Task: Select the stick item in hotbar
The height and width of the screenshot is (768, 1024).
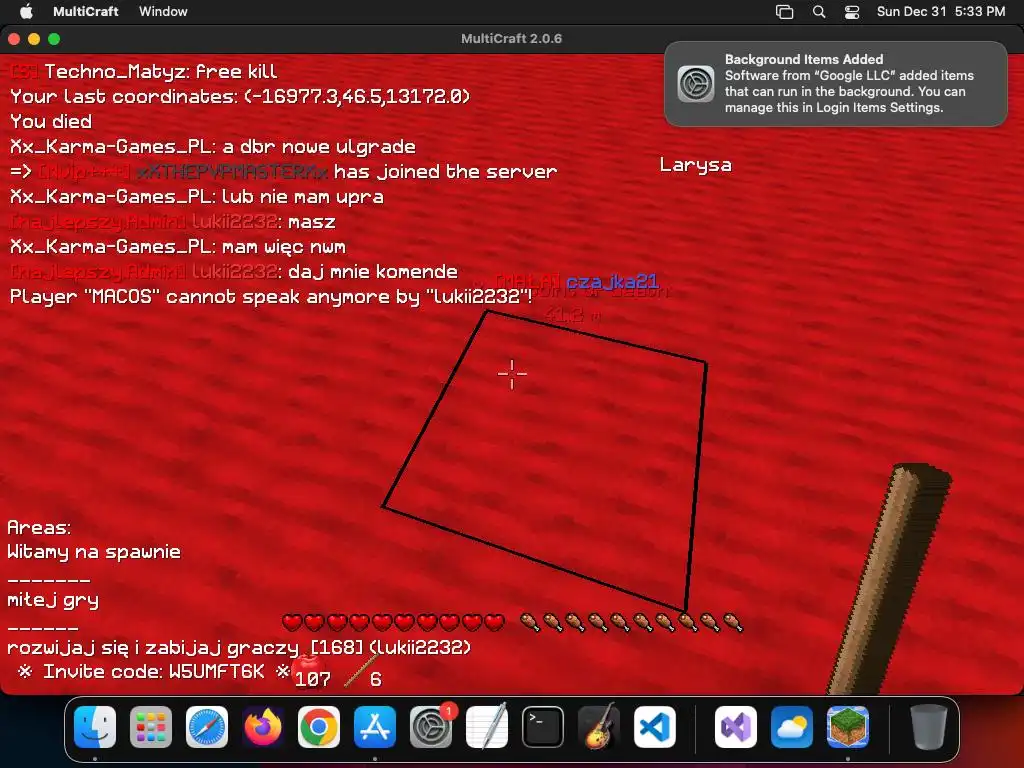Action: click(362, 673)
